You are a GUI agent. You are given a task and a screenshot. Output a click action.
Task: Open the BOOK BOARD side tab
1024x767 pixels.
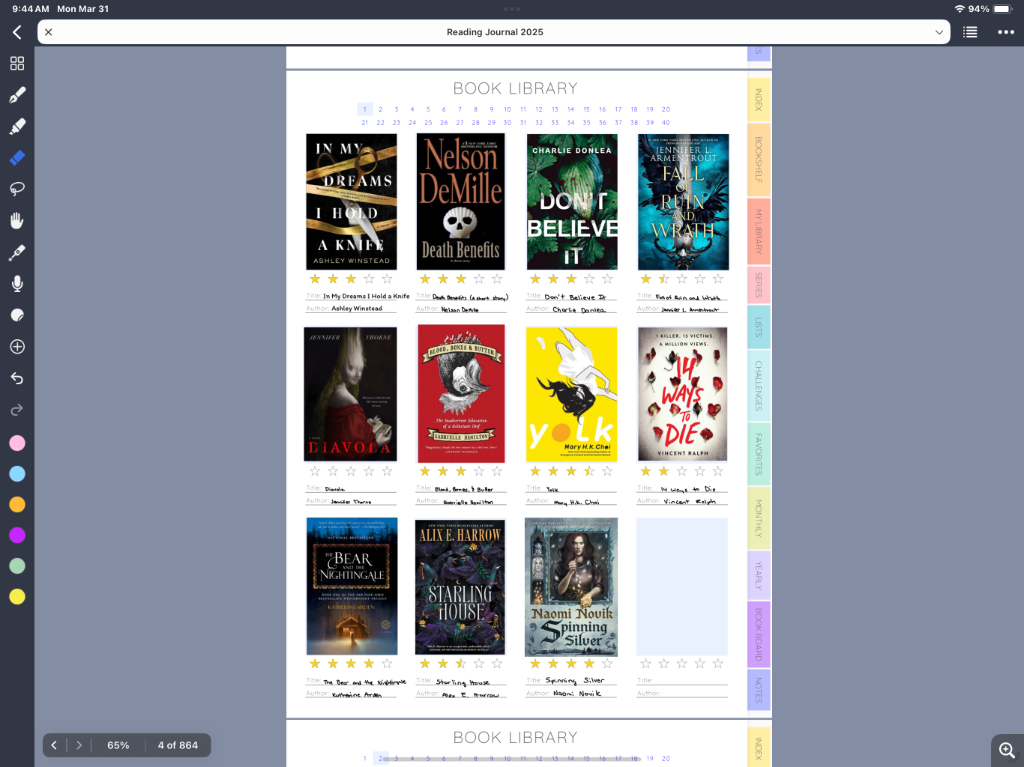click(758, 634)
